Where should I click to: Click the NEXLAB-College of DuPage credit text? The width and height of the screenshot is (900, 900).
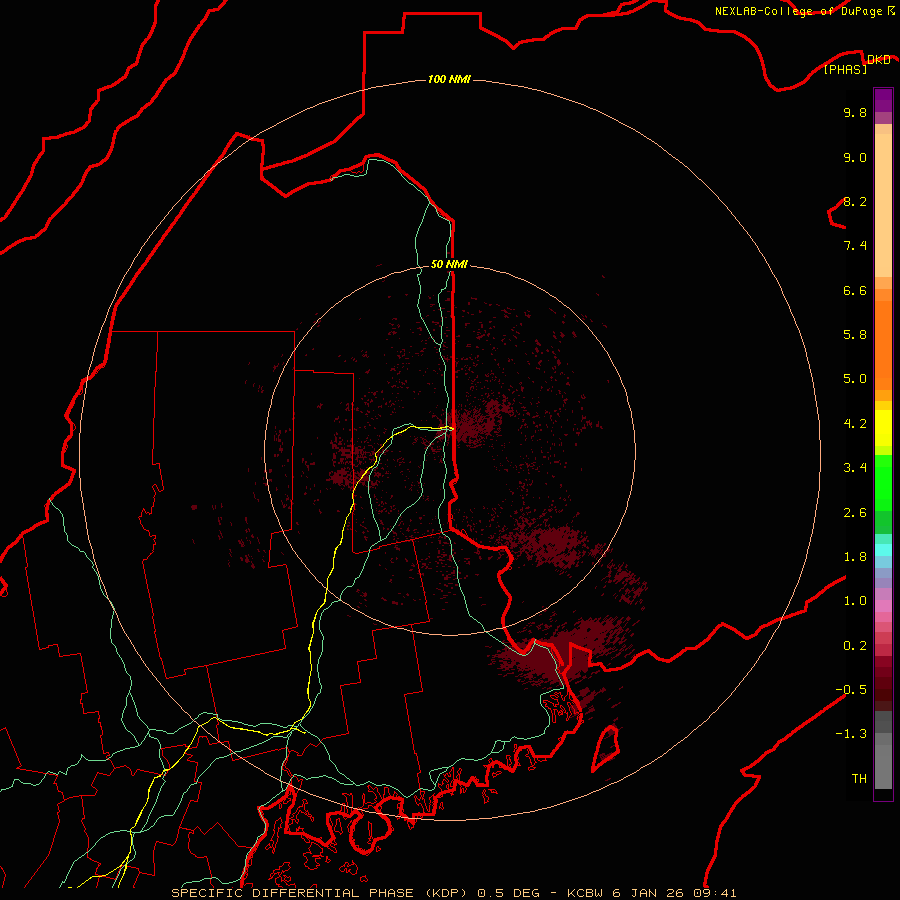799,11
